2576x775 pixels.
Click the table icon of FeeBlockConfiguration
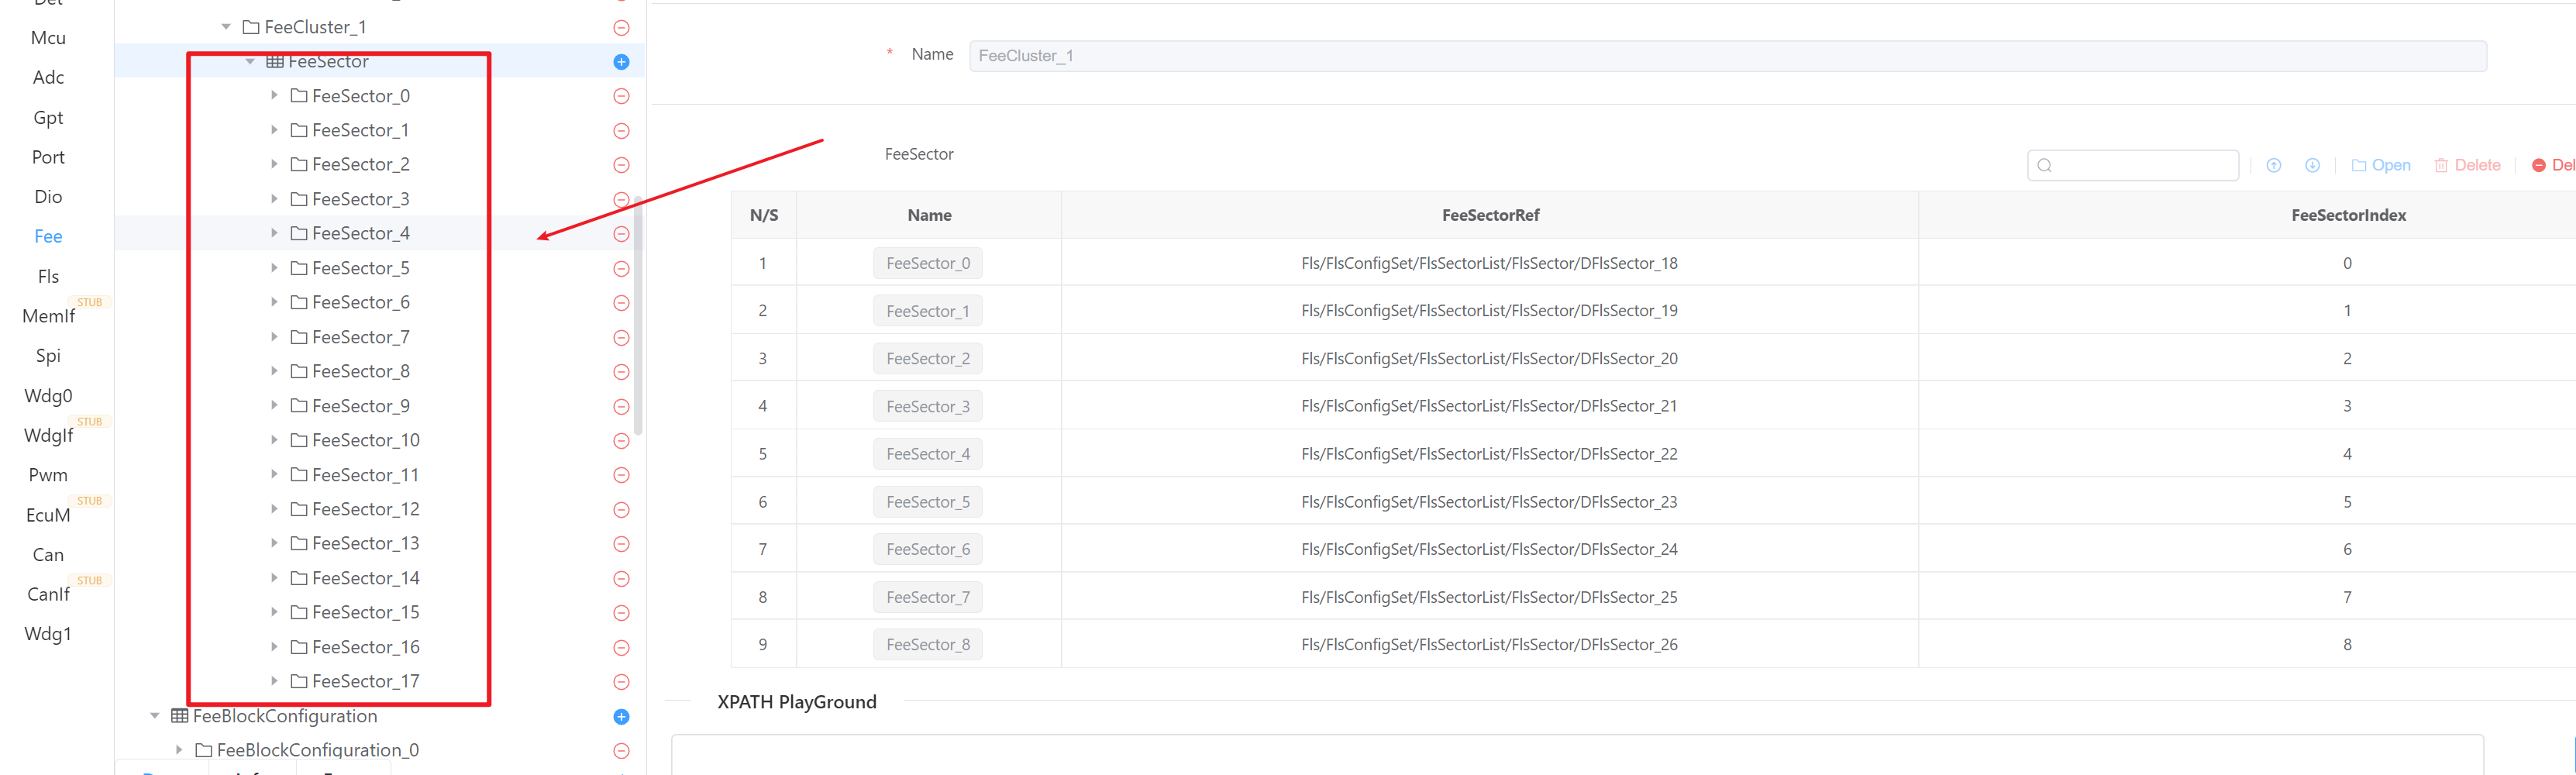coord(179,716)
